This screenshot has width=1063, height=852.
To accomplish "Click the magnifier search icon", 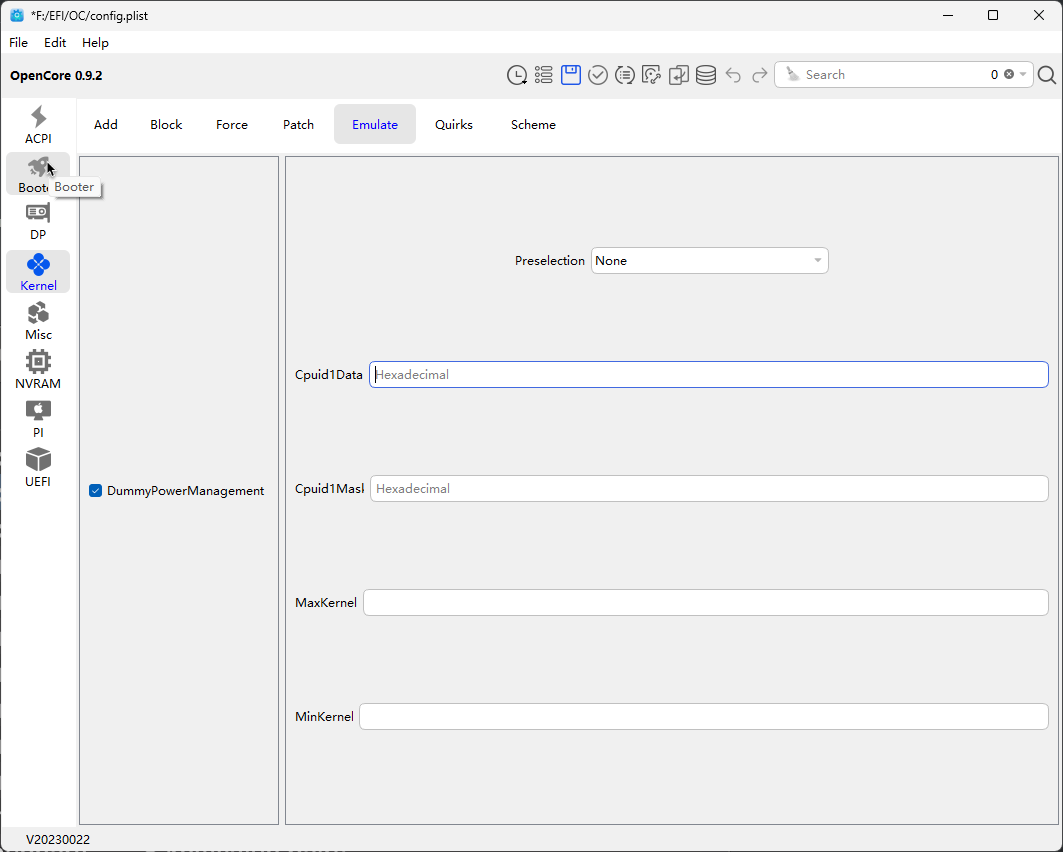I will [x=1047, y=75].
